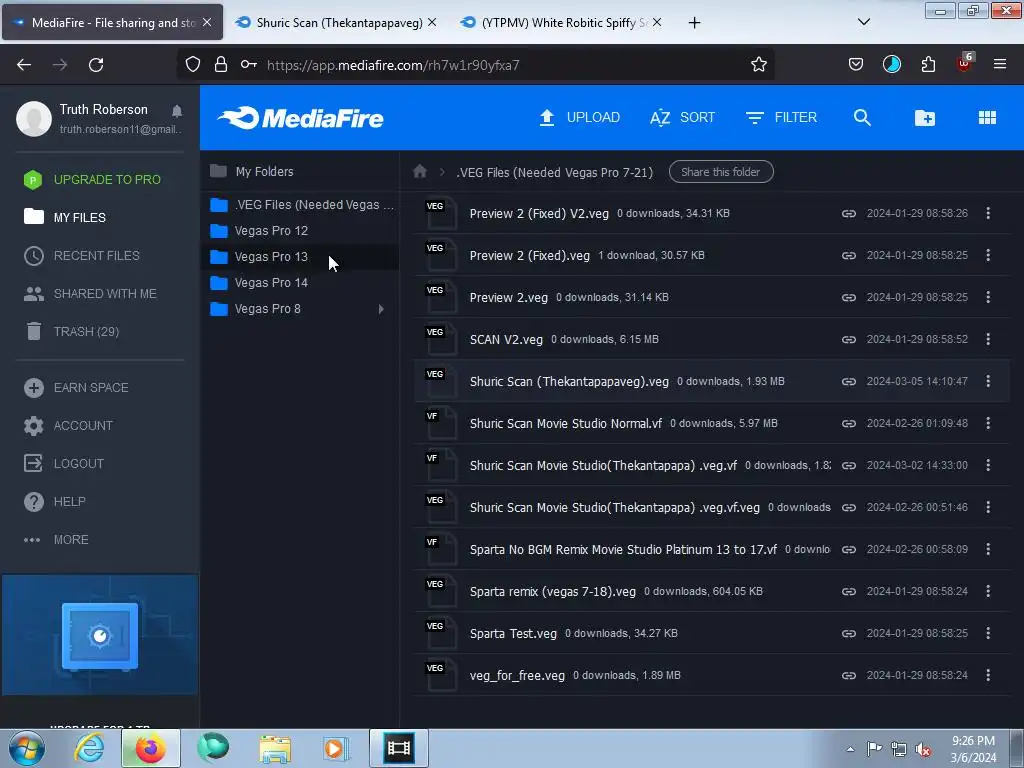Expand More options in sidebar
Screen dimensions: 1024x768
pos(56,540)
